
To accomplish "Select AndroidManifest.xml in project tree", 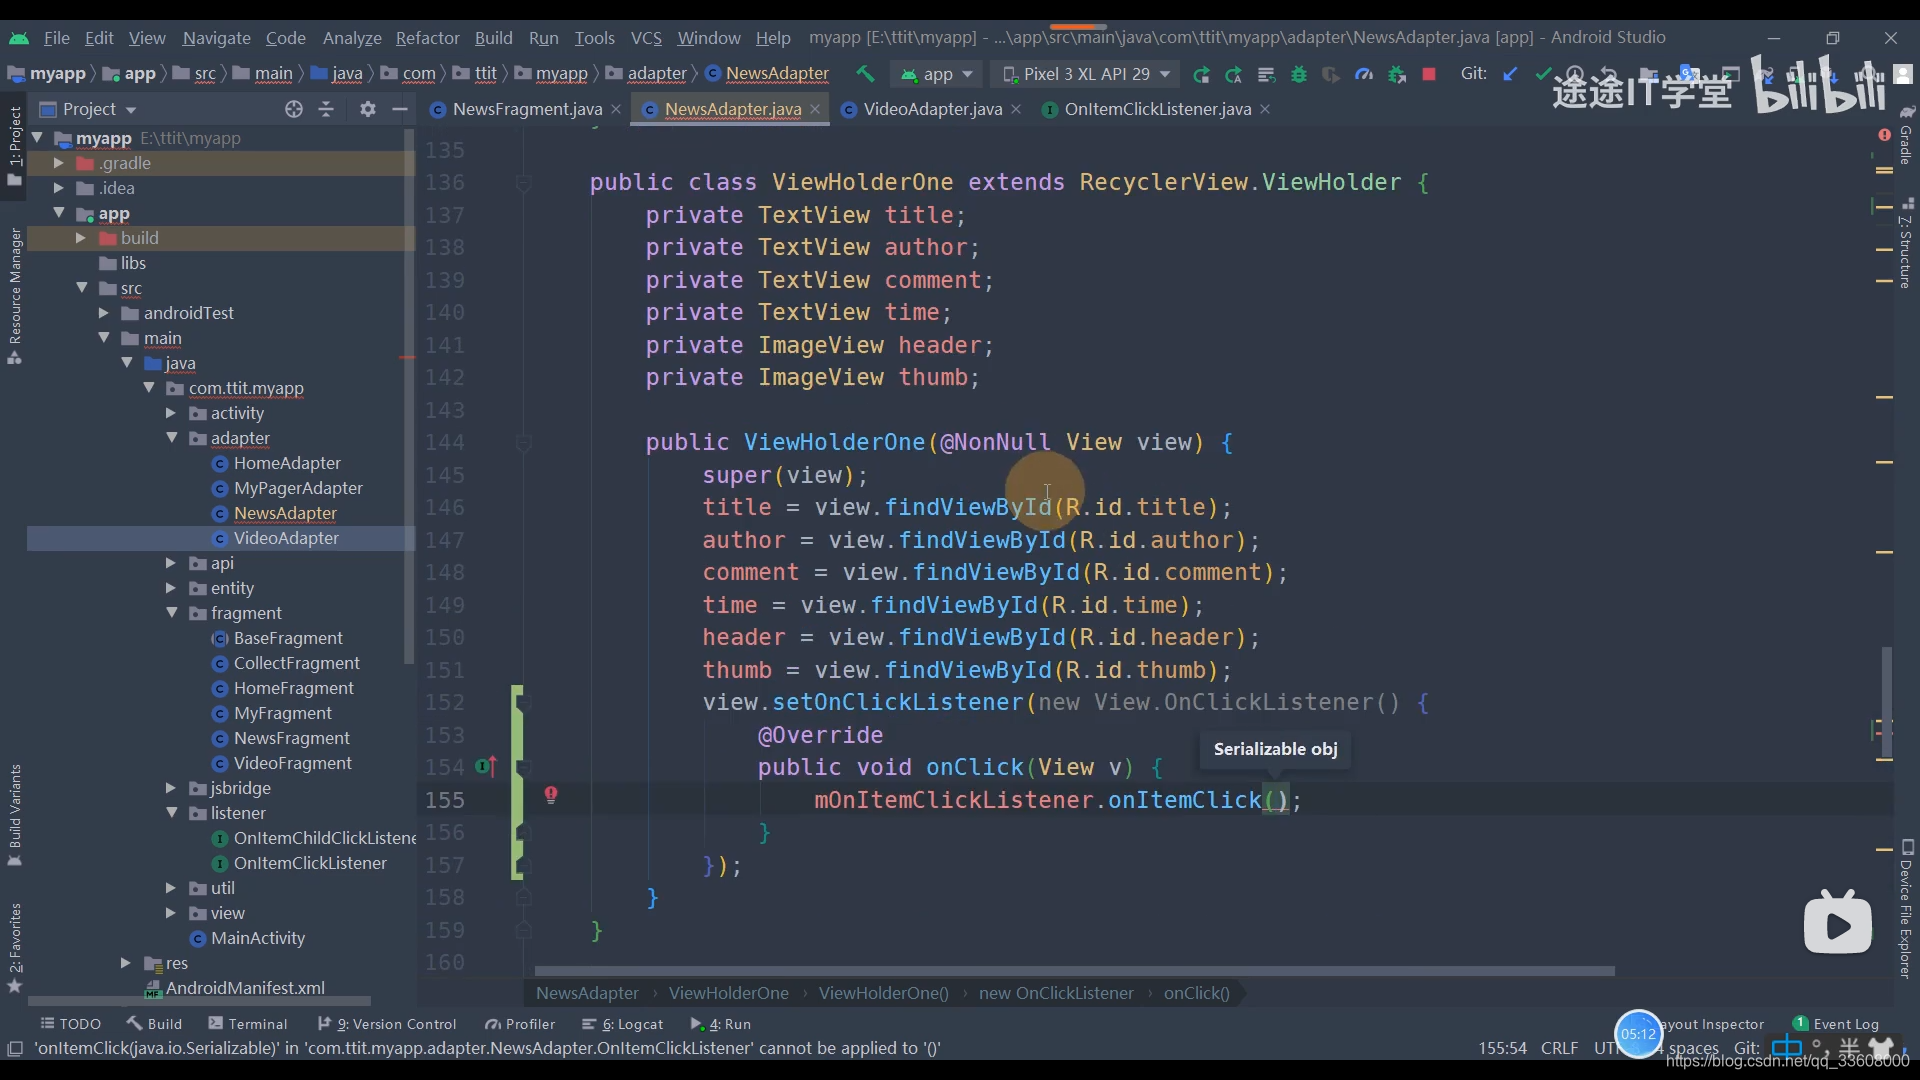I will (x=245, y=988).
